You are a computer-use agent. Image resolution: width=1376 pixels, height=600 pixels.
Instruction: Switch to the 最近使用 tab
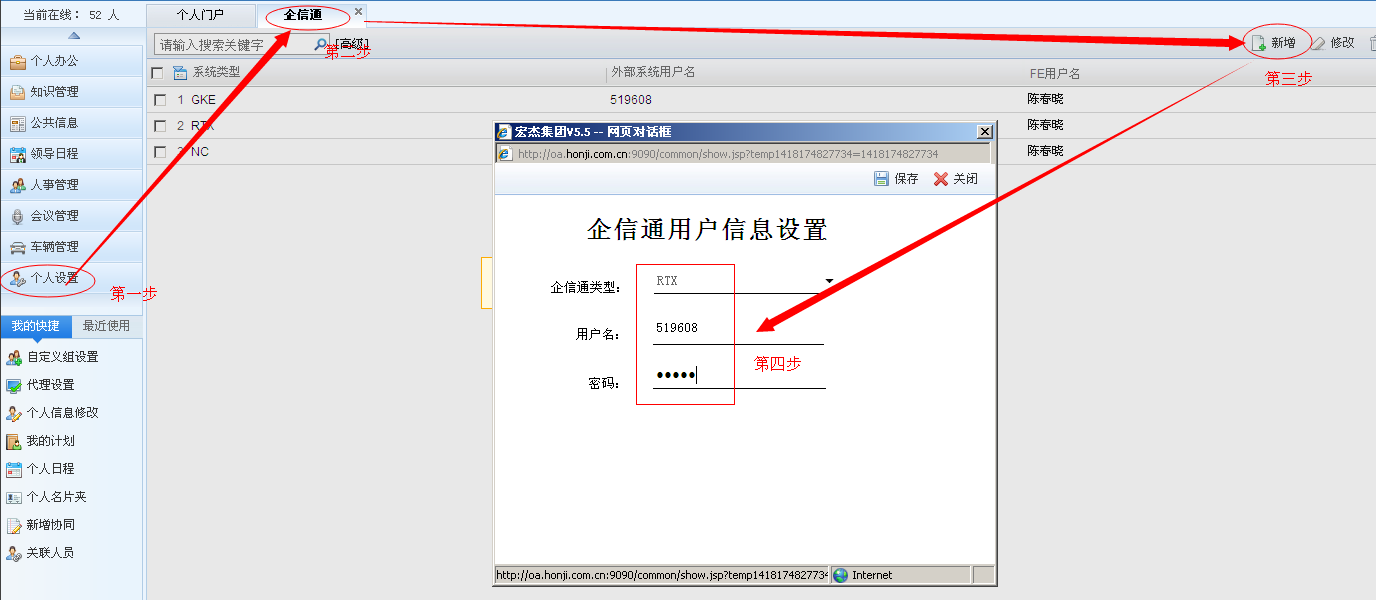coord(106,326)
